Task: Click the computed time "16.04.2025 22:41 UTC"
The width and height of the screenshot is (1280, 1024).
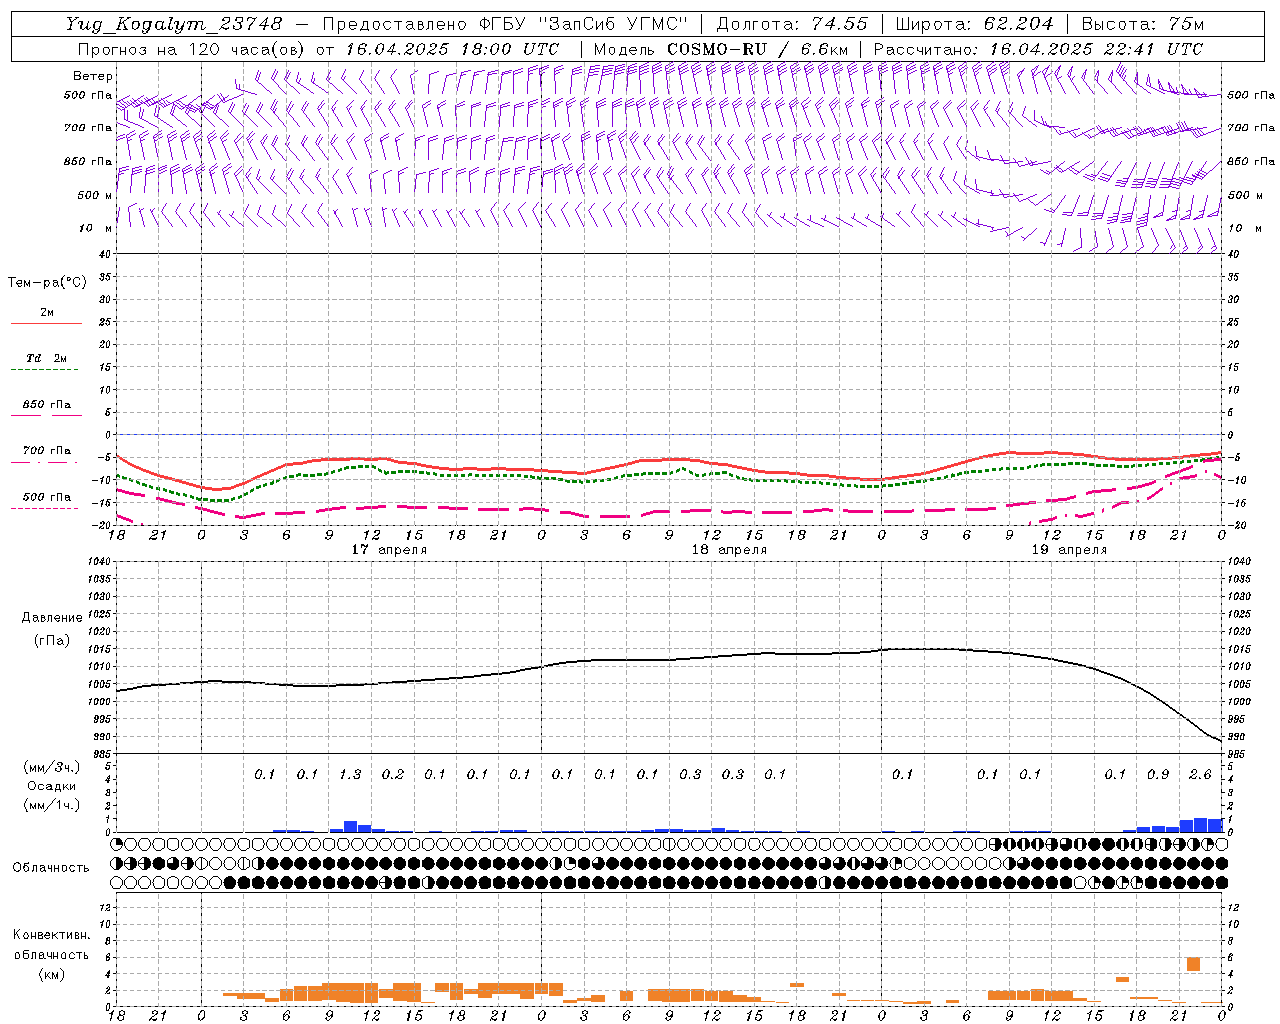Action: tap(1096, 49)
